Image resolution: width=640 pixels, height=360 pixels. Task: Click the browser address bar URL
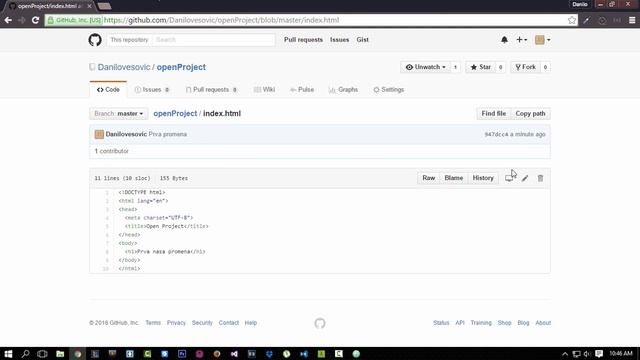[x=221, y=20]
